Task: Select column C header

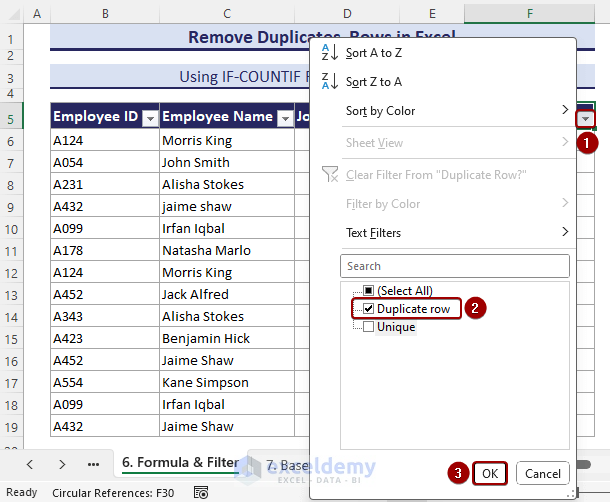Action: click(227, 14)
